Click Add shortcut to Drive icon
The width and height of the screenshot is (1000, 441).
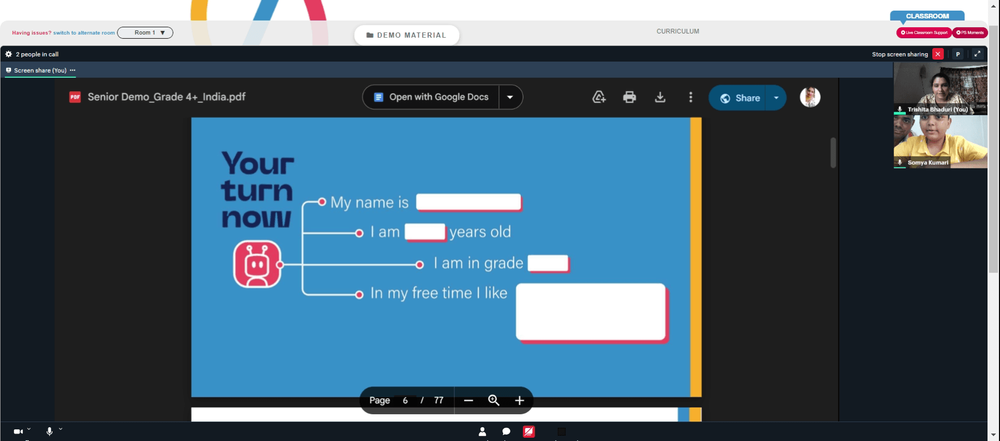(x=599, y=97)
